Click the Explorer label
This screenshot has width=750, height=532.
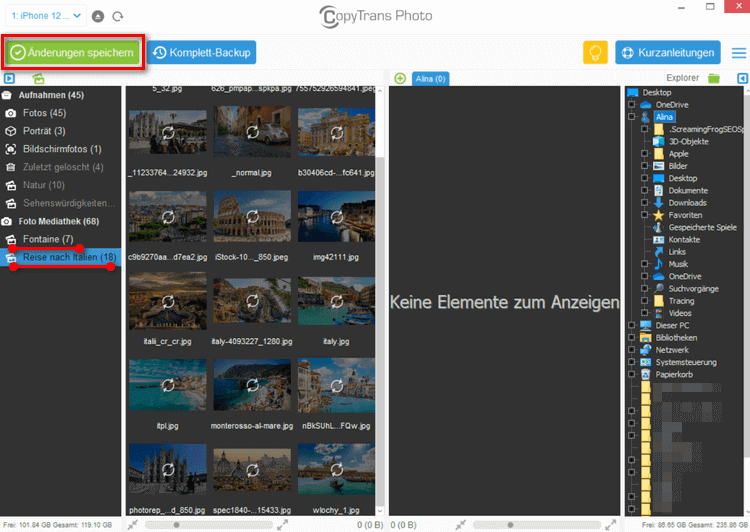[x=683, y=78]
